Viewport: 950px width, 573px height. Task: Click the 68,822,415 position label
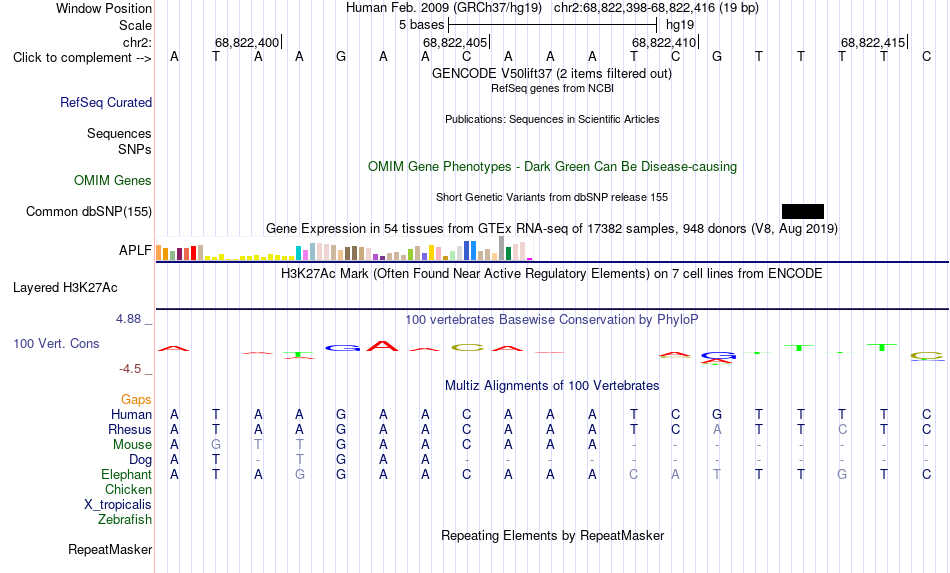click(x=873, y=42)
